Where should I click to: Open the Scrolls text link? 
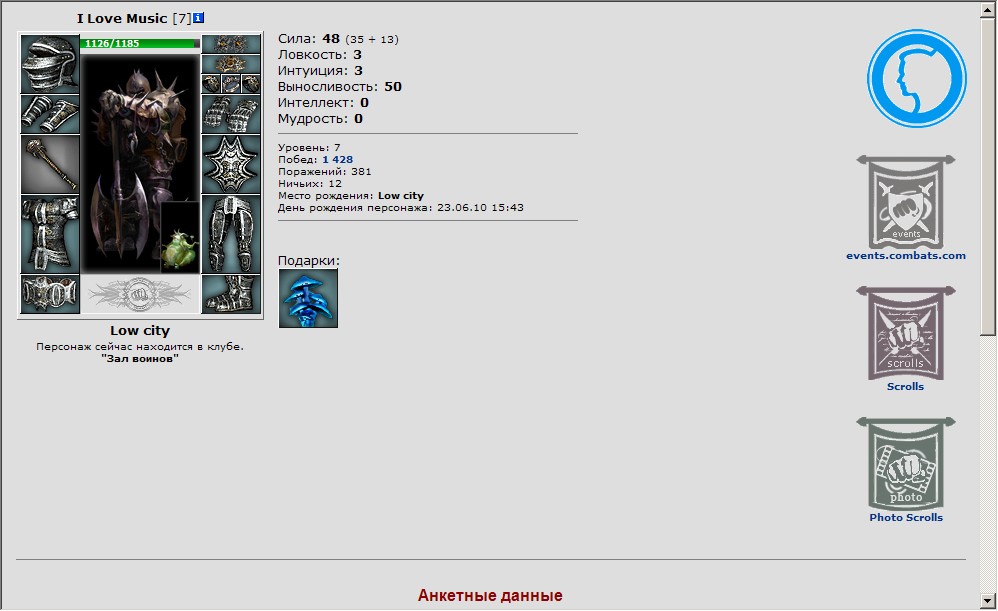(x=906, y=386)
